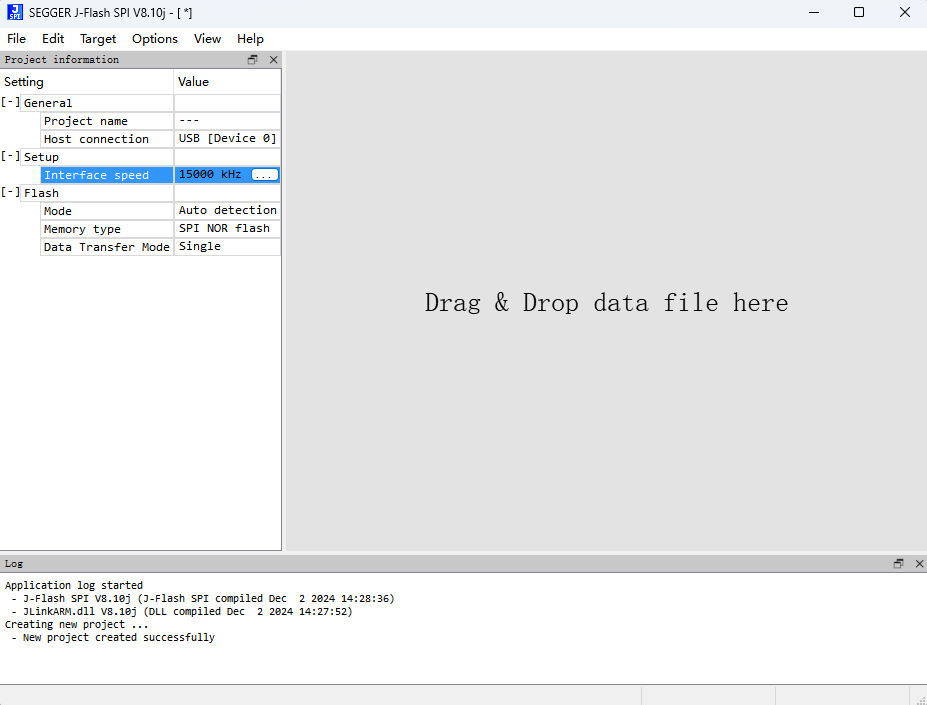Open the Target menu
The image size is (927, 705).
[98, 39]
